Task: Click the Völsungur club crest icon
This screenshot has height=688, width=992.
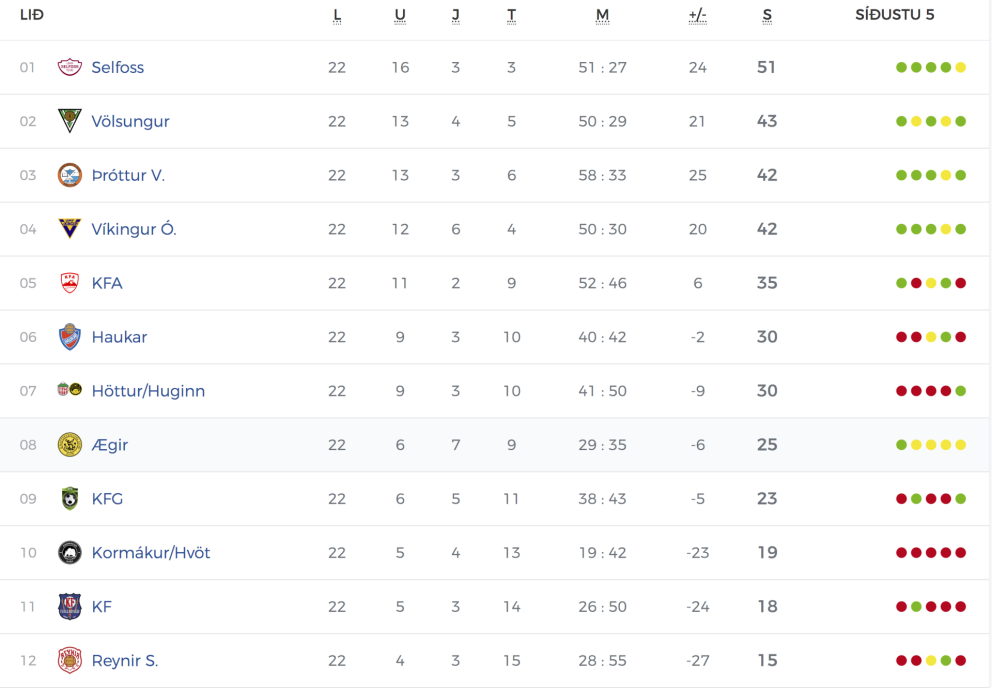Action: pos(69,121)
